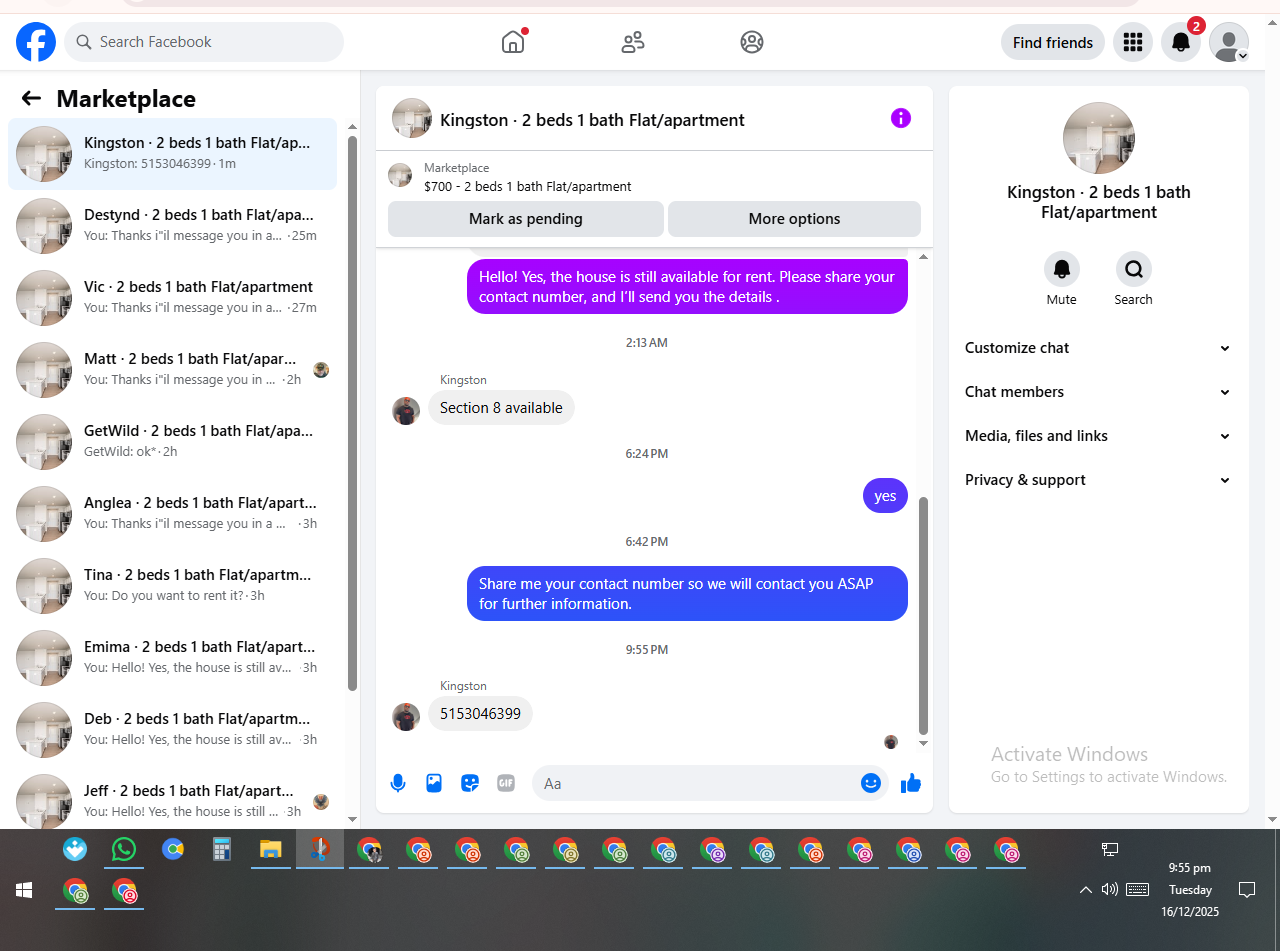Click the "5153046399" message bubble
1280x951 pixels.
pos(480,714)
